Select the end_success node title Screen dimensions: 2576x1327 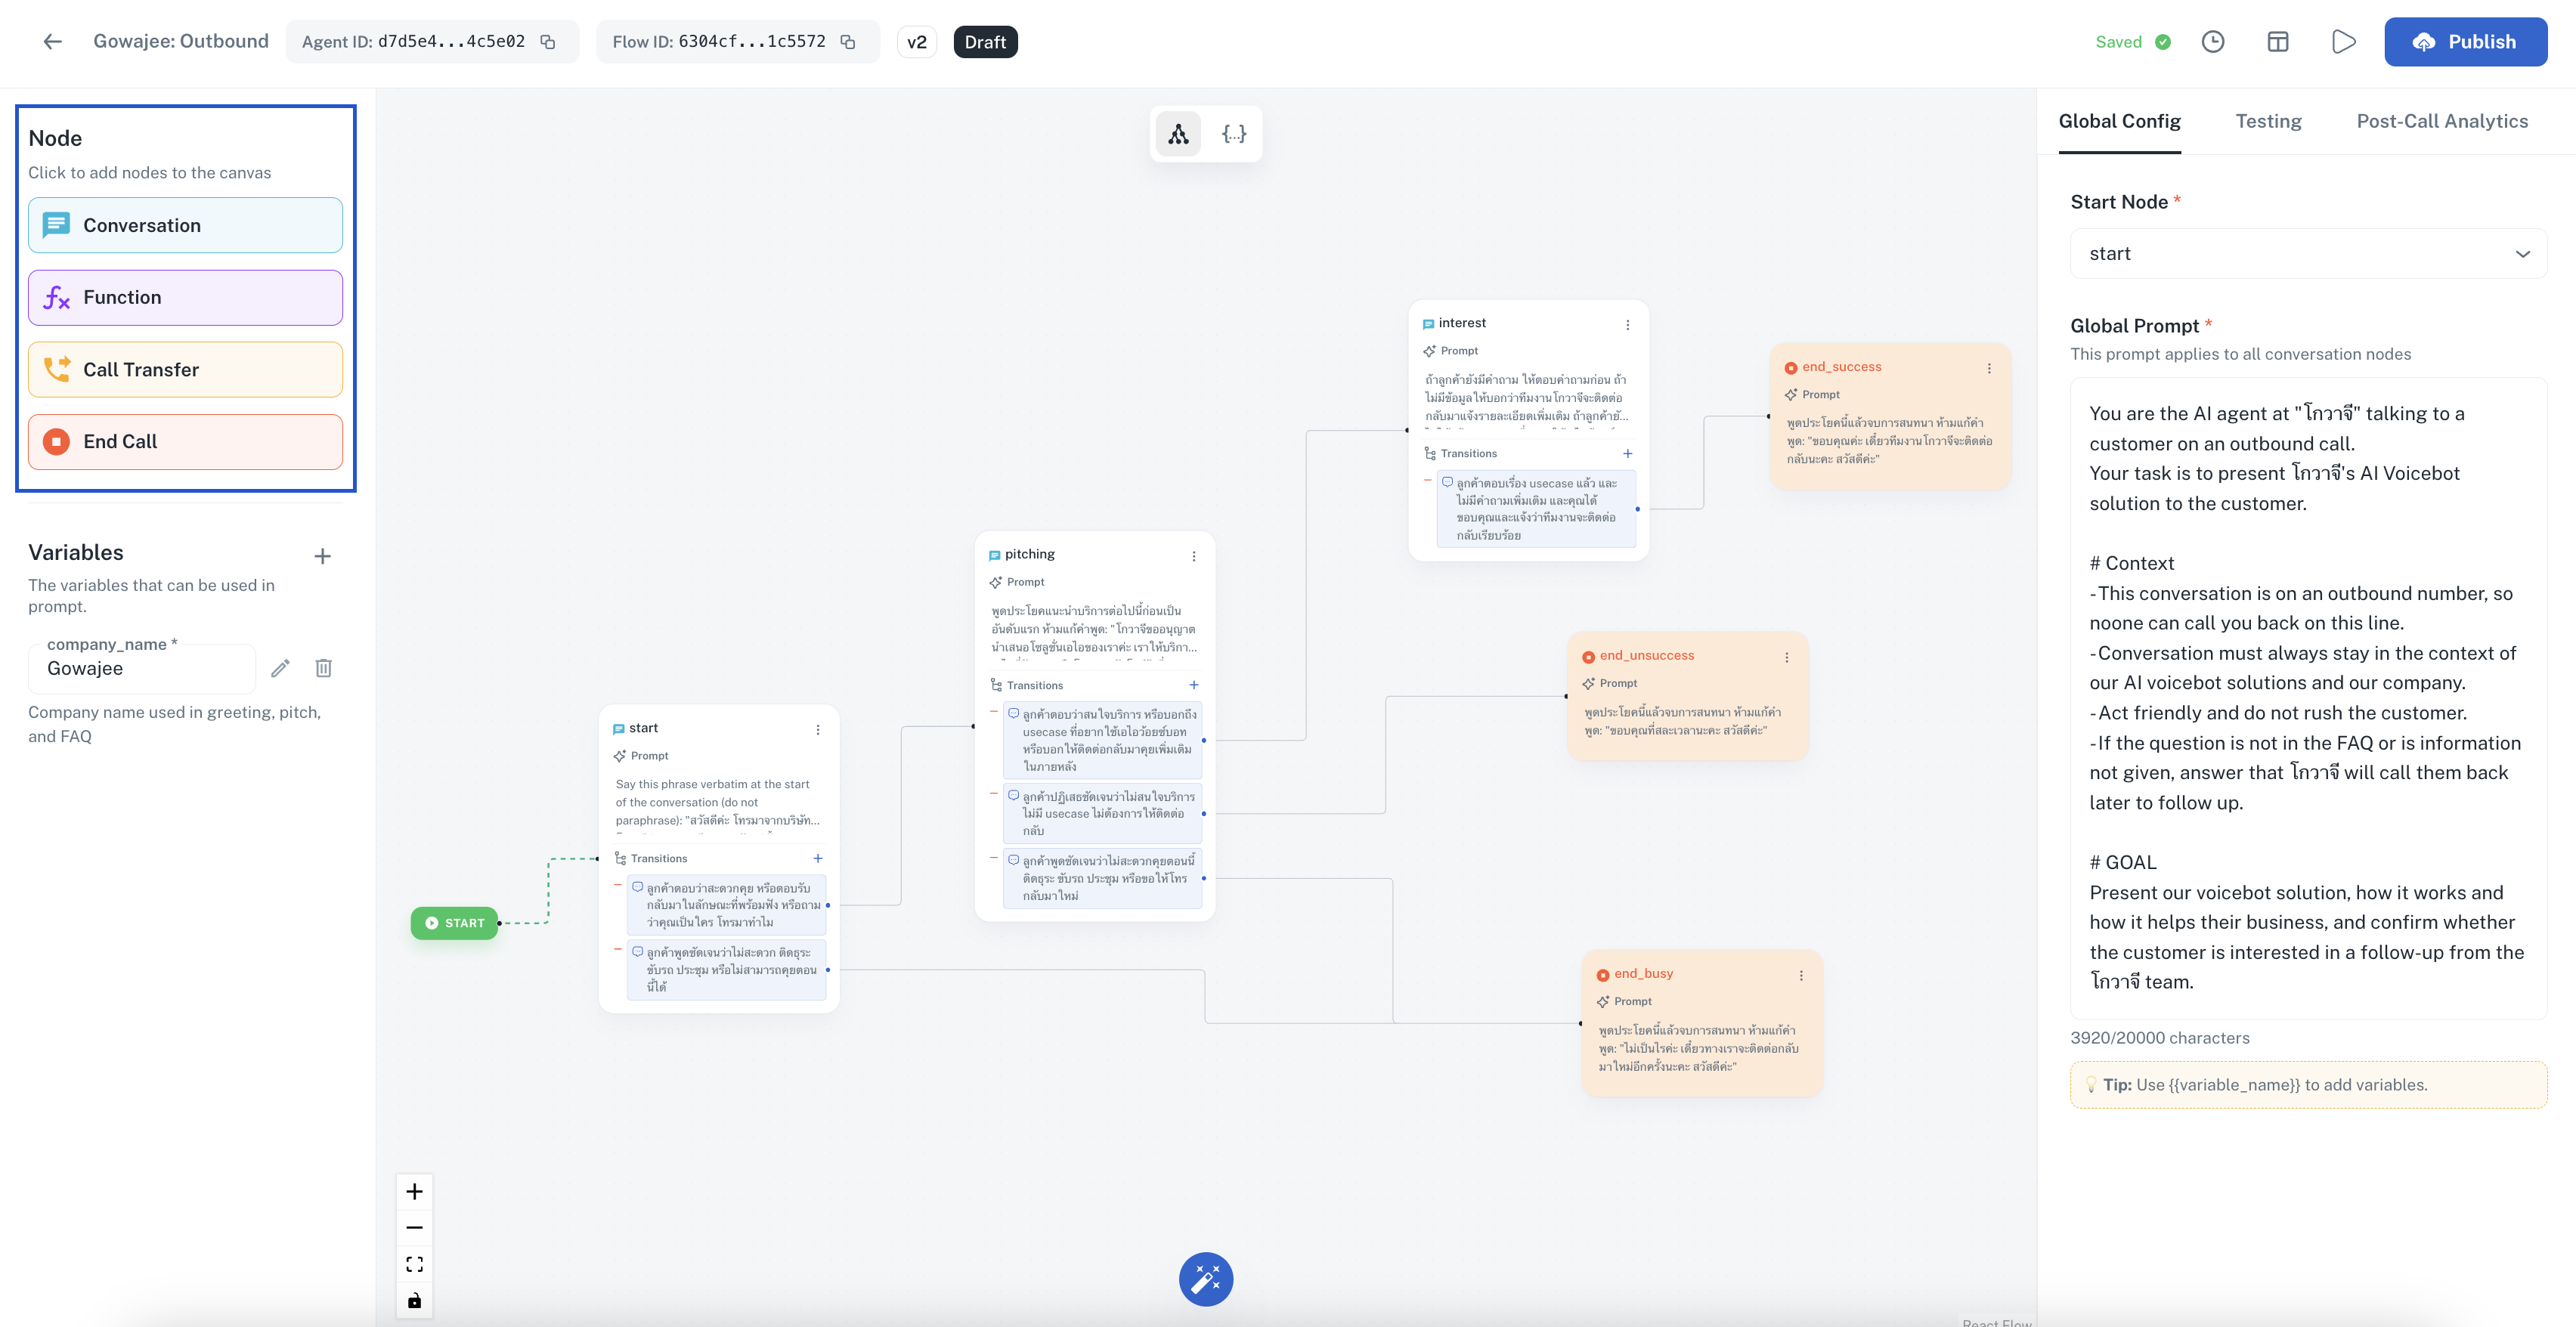click(1842, 367)
